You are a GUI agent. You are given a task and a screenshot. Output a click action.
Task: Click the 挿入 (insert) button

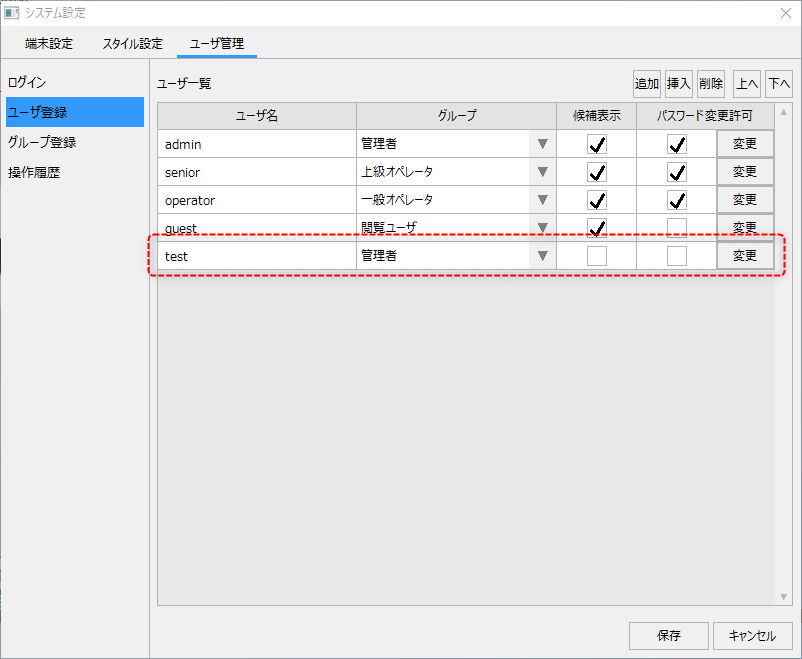coord(679,84)
